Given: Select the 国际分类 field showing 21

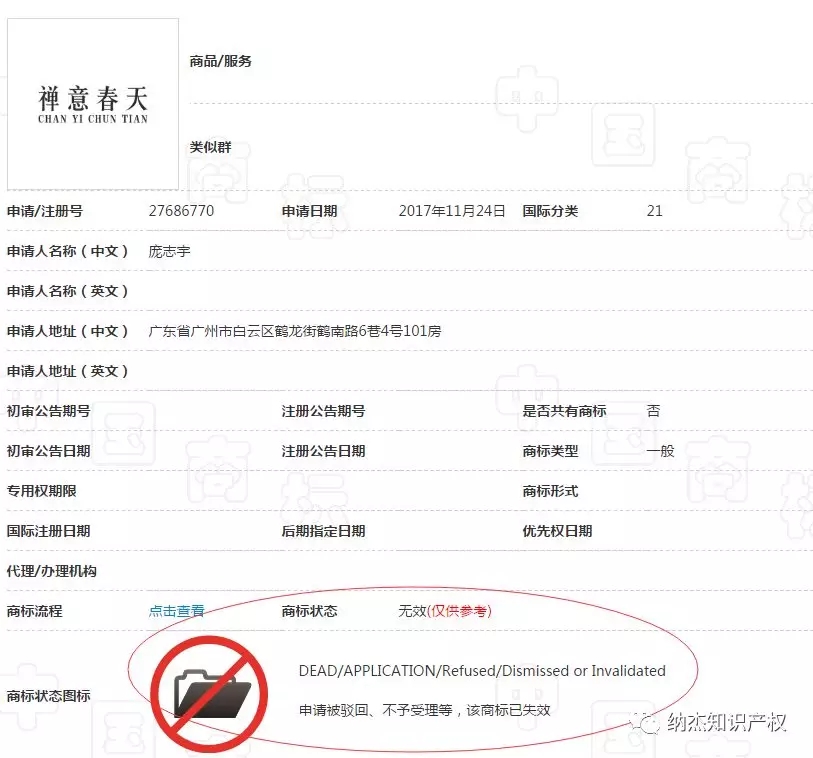Looking at the screenshot, I should click(x=653, y=211).
